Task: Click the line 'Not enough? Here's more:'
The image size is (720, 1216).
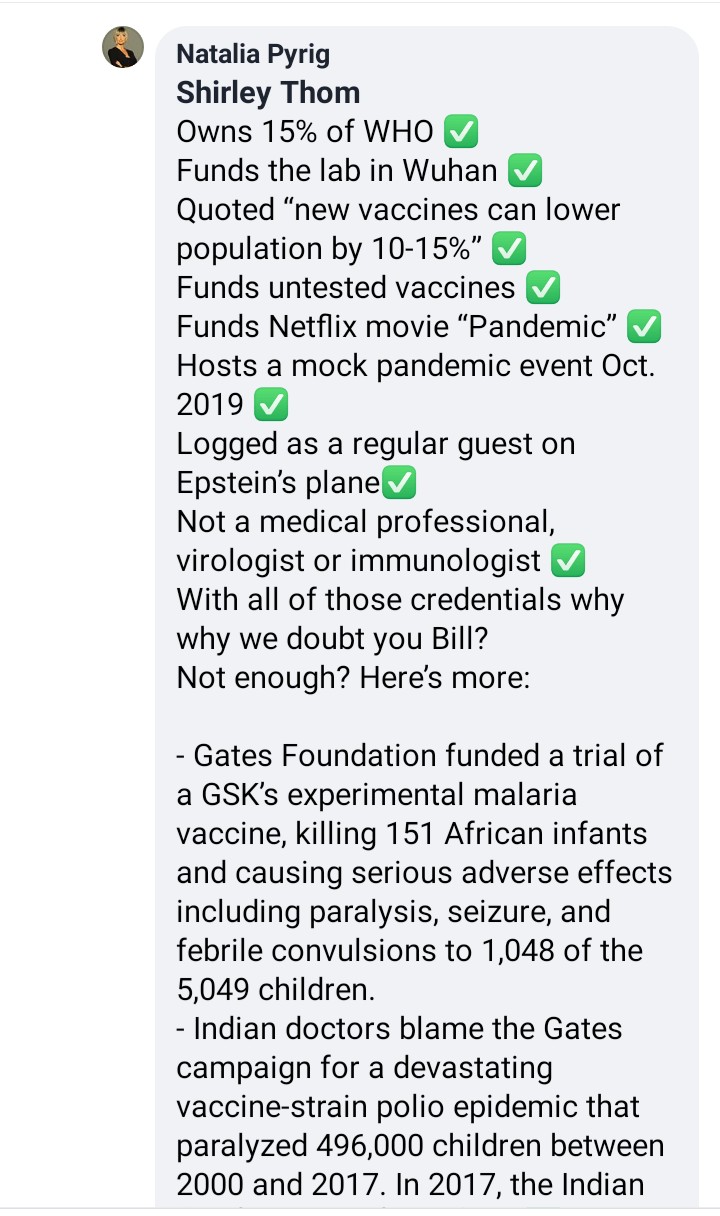Action: pos(352,678)
